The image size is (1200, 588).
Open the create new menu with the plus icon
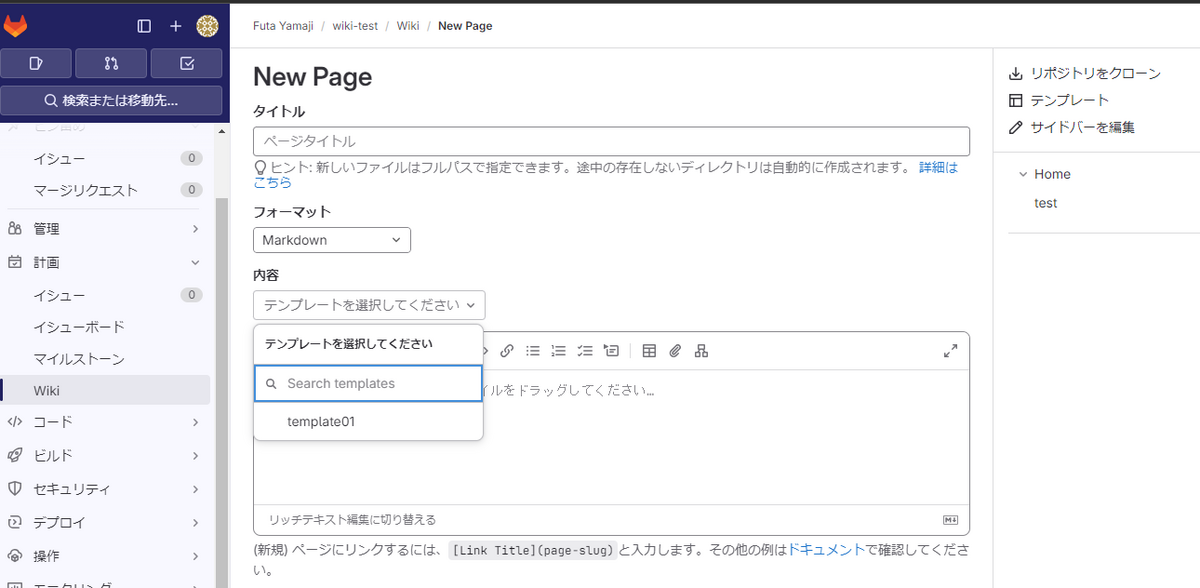point(175,25)
